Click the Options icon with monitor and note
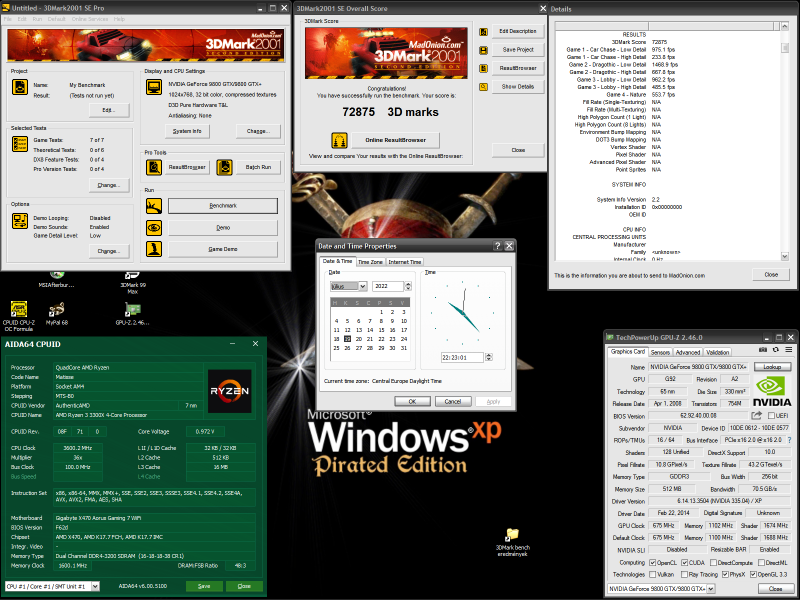This screenshot has height=600, width=800. 20,221
